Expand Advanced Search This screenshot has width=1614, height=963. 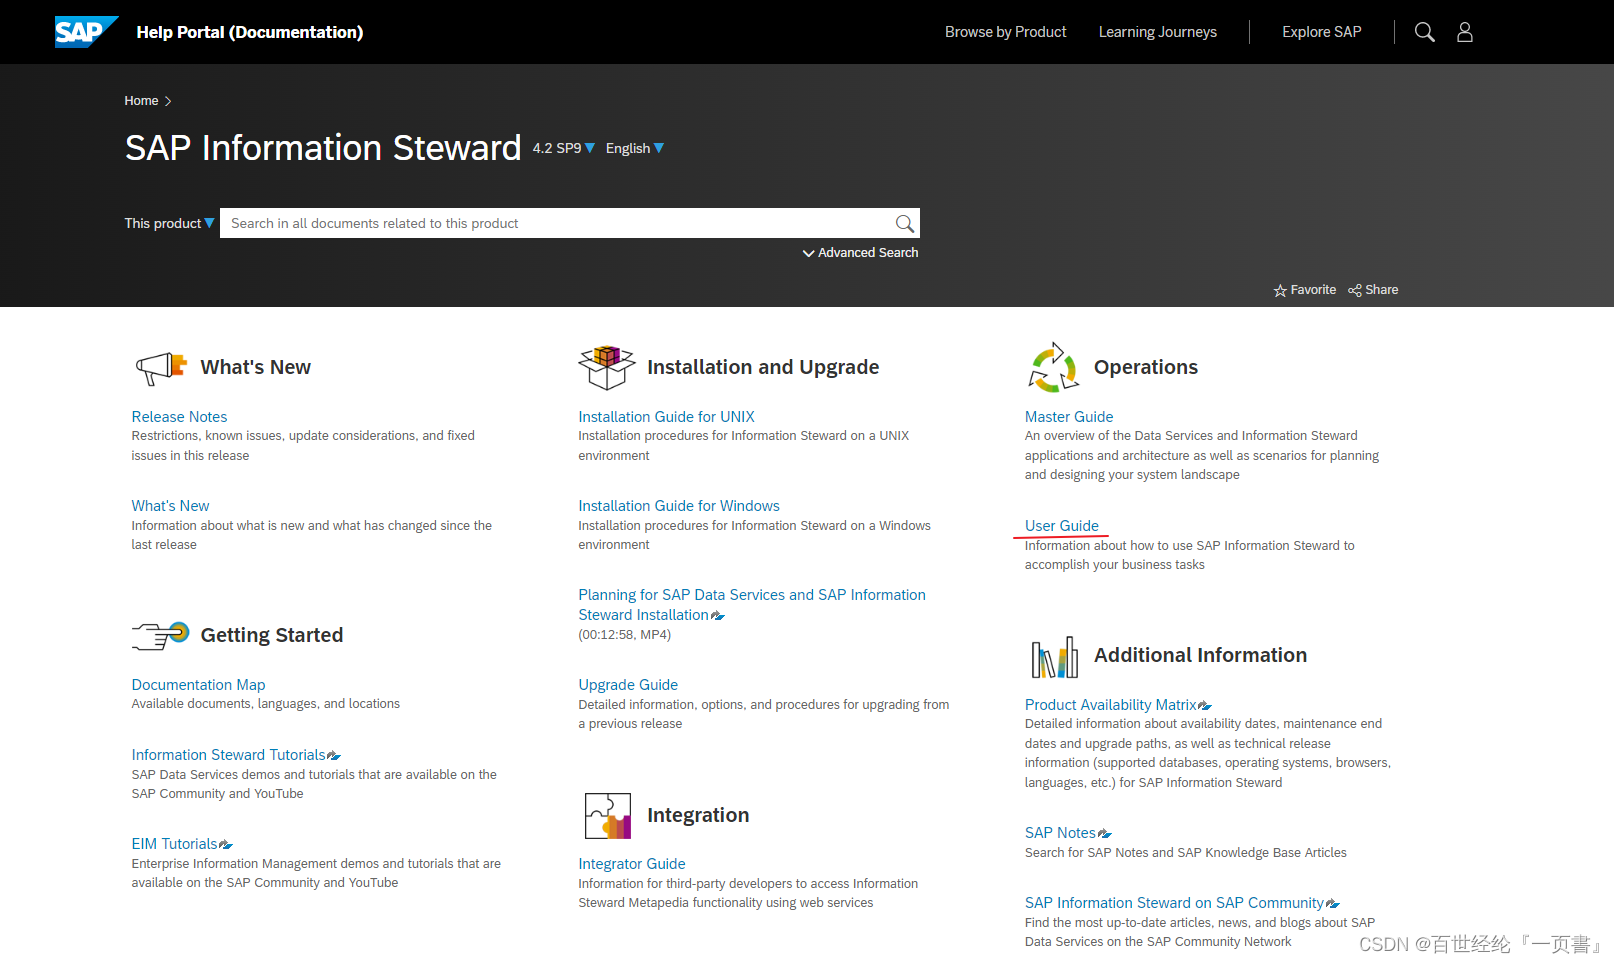pyautogui.click(x=860, y=253)
